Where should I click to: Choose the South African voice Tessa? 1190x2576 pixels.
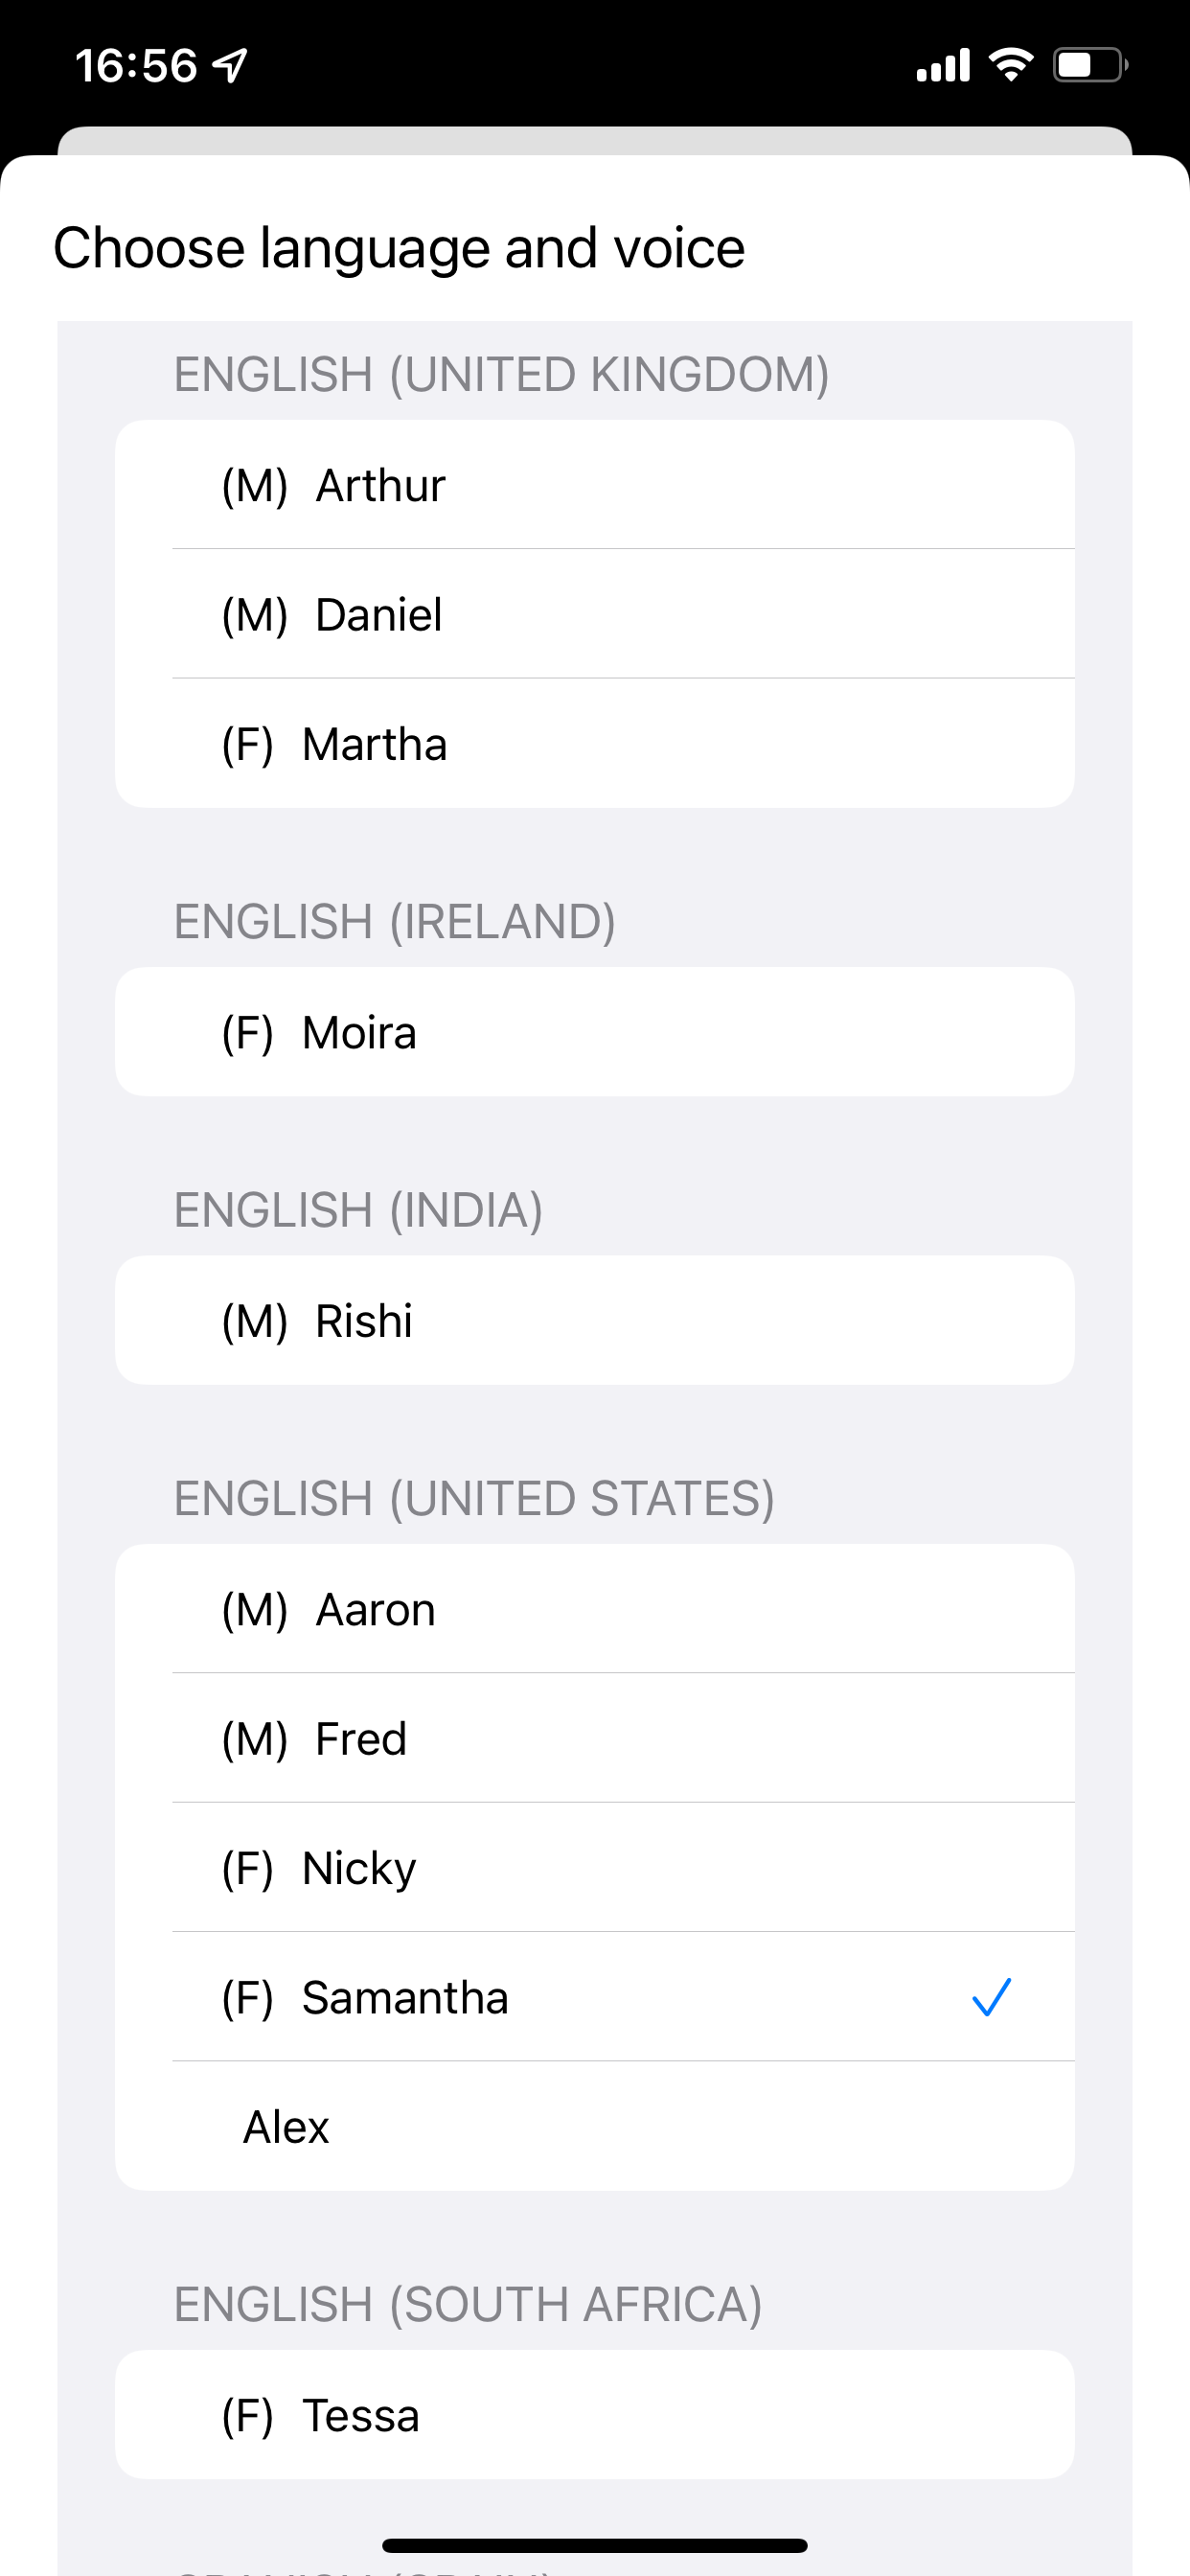pos(594,2415)
